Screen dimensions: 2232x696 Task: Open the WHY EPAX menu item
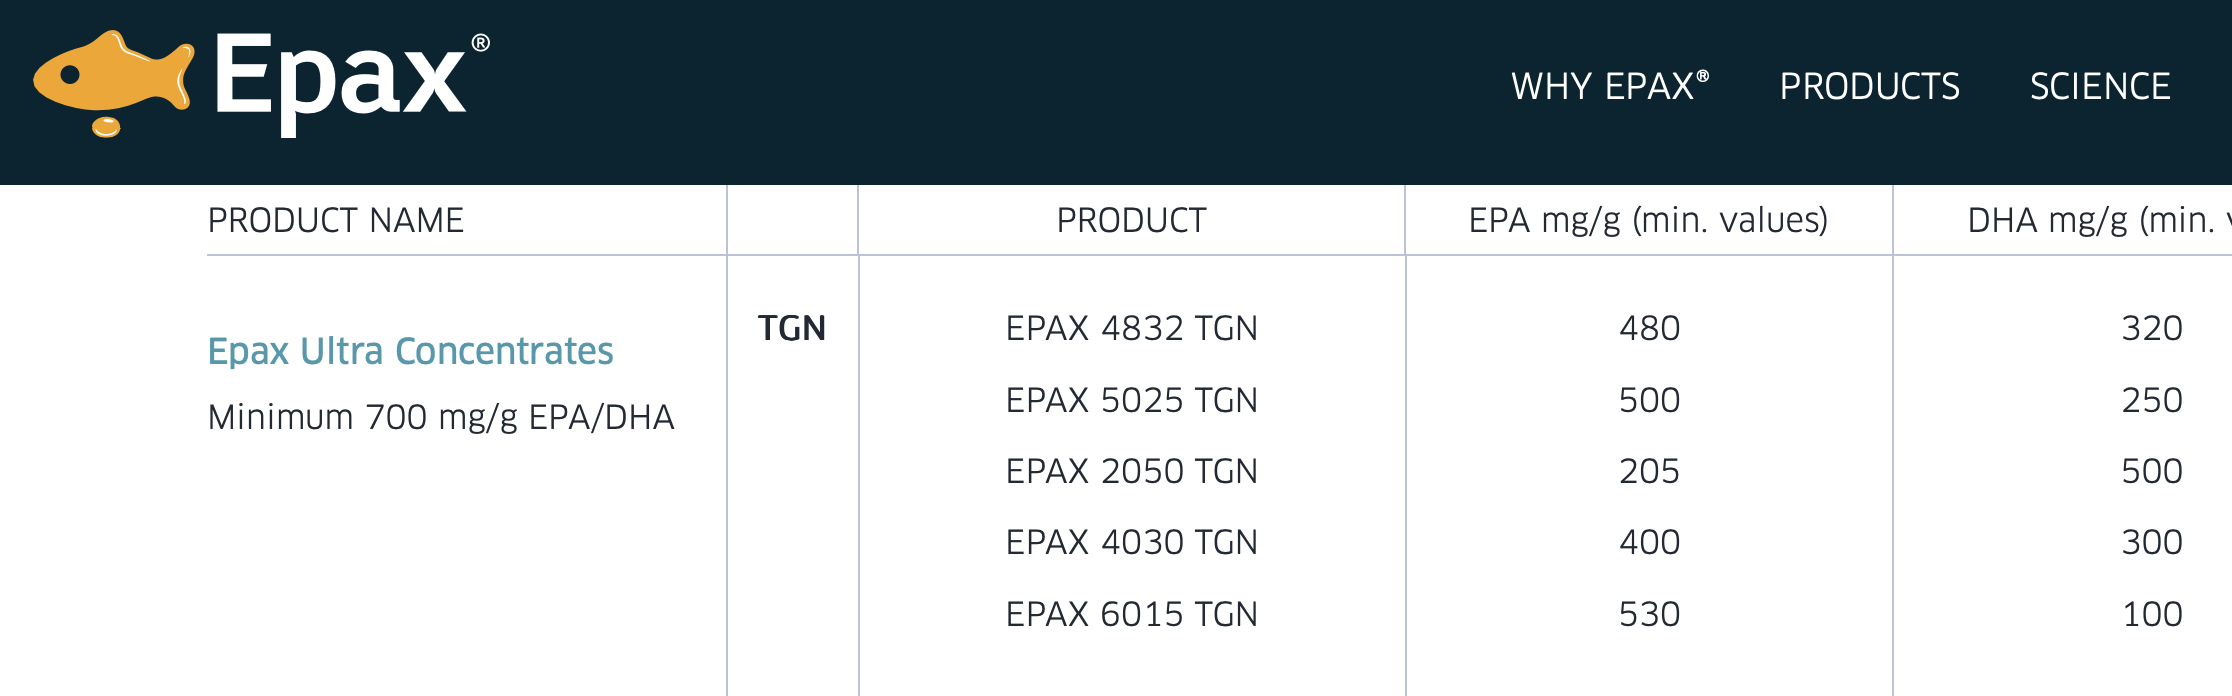(x=1610, y=86)
